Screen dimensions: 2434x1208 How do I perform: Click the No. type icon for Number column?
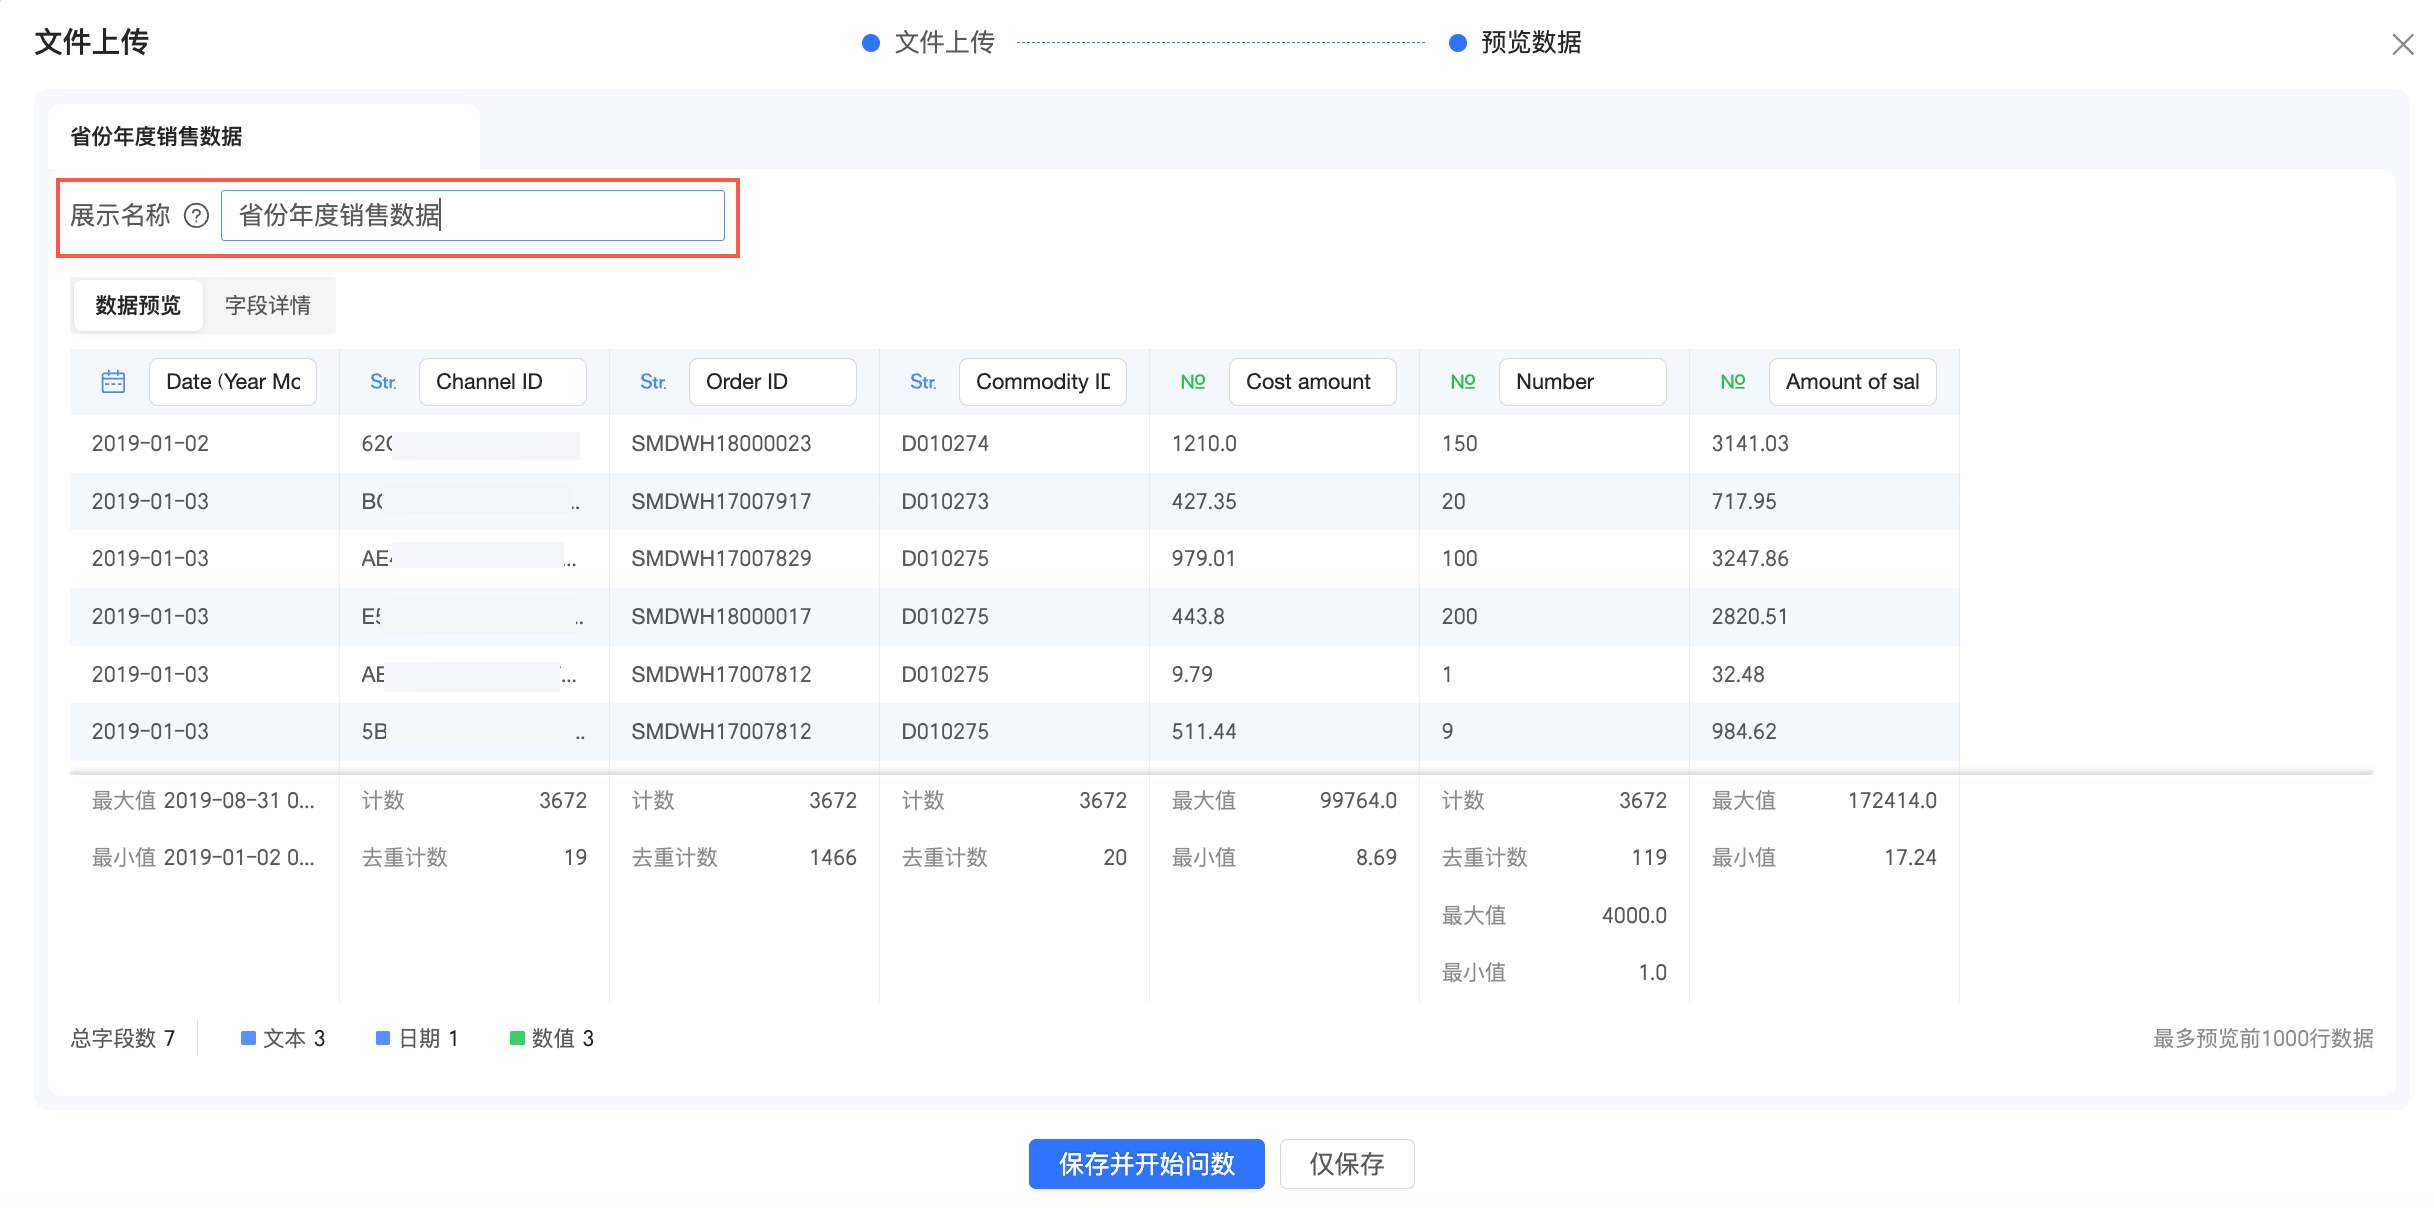[x=1463, y=382]
